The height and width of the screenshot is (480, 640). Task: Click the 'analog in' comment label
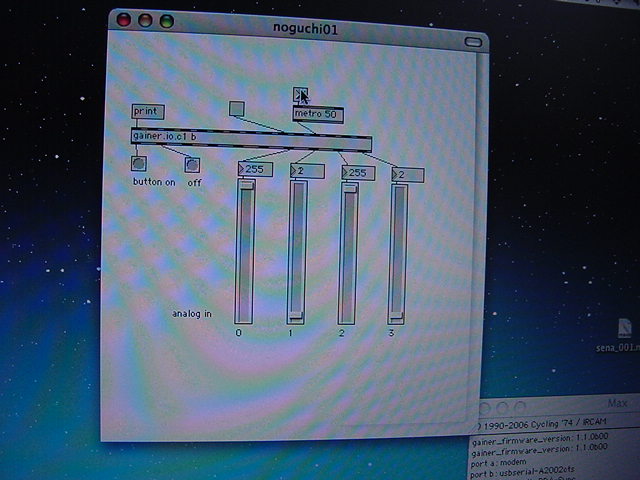point(192,314)
